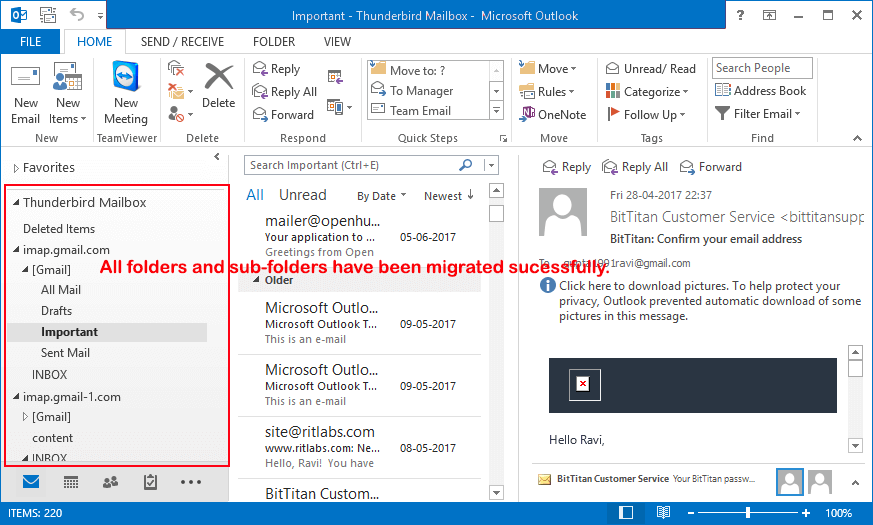
Task: Choose the Move to: ? quick step
Action: coord(428,70)
